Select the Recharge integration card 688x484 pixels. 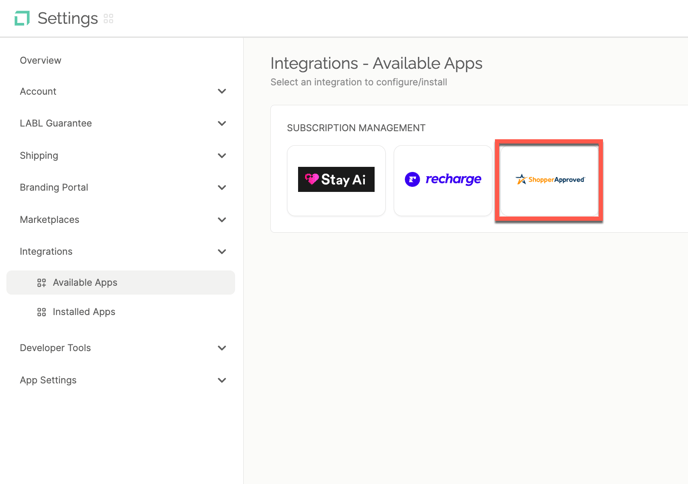(x=443, y=180)
